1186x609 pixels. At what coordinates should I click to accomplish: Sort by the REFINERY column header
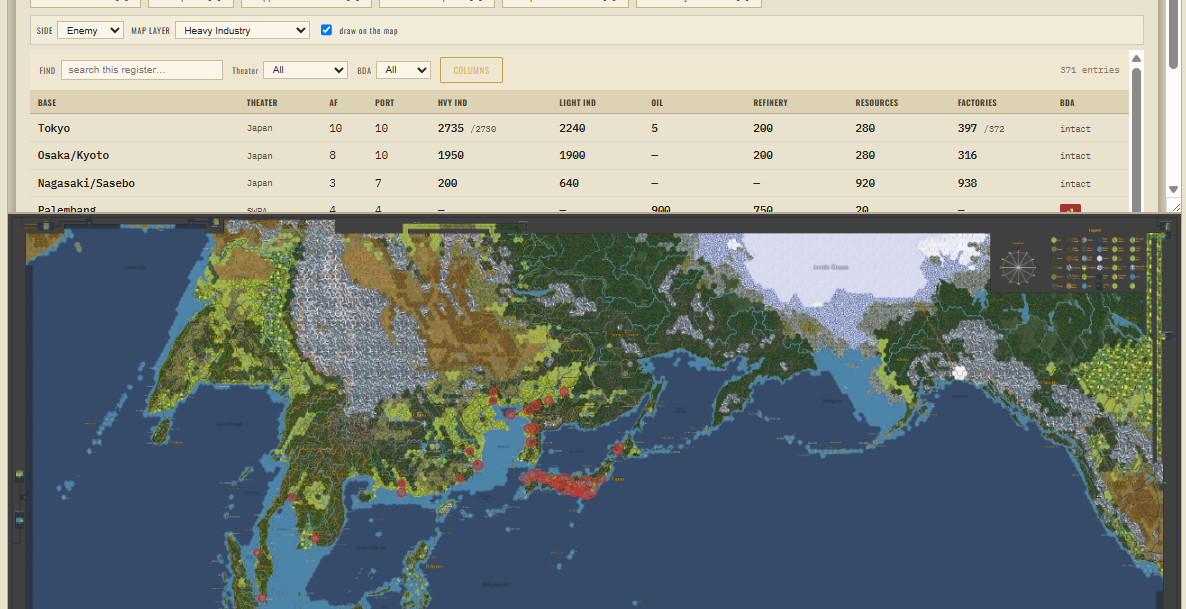click(x=770, y=103)
